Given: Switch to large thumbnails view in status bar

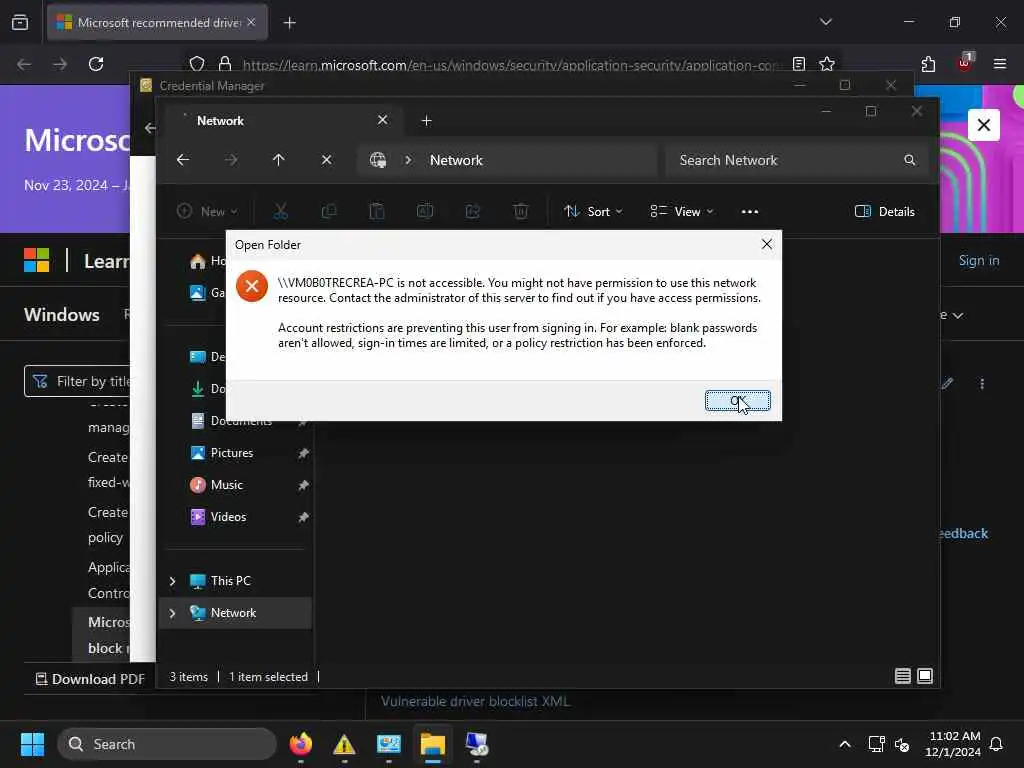Looking at the screenshot, I should point(925,676).
